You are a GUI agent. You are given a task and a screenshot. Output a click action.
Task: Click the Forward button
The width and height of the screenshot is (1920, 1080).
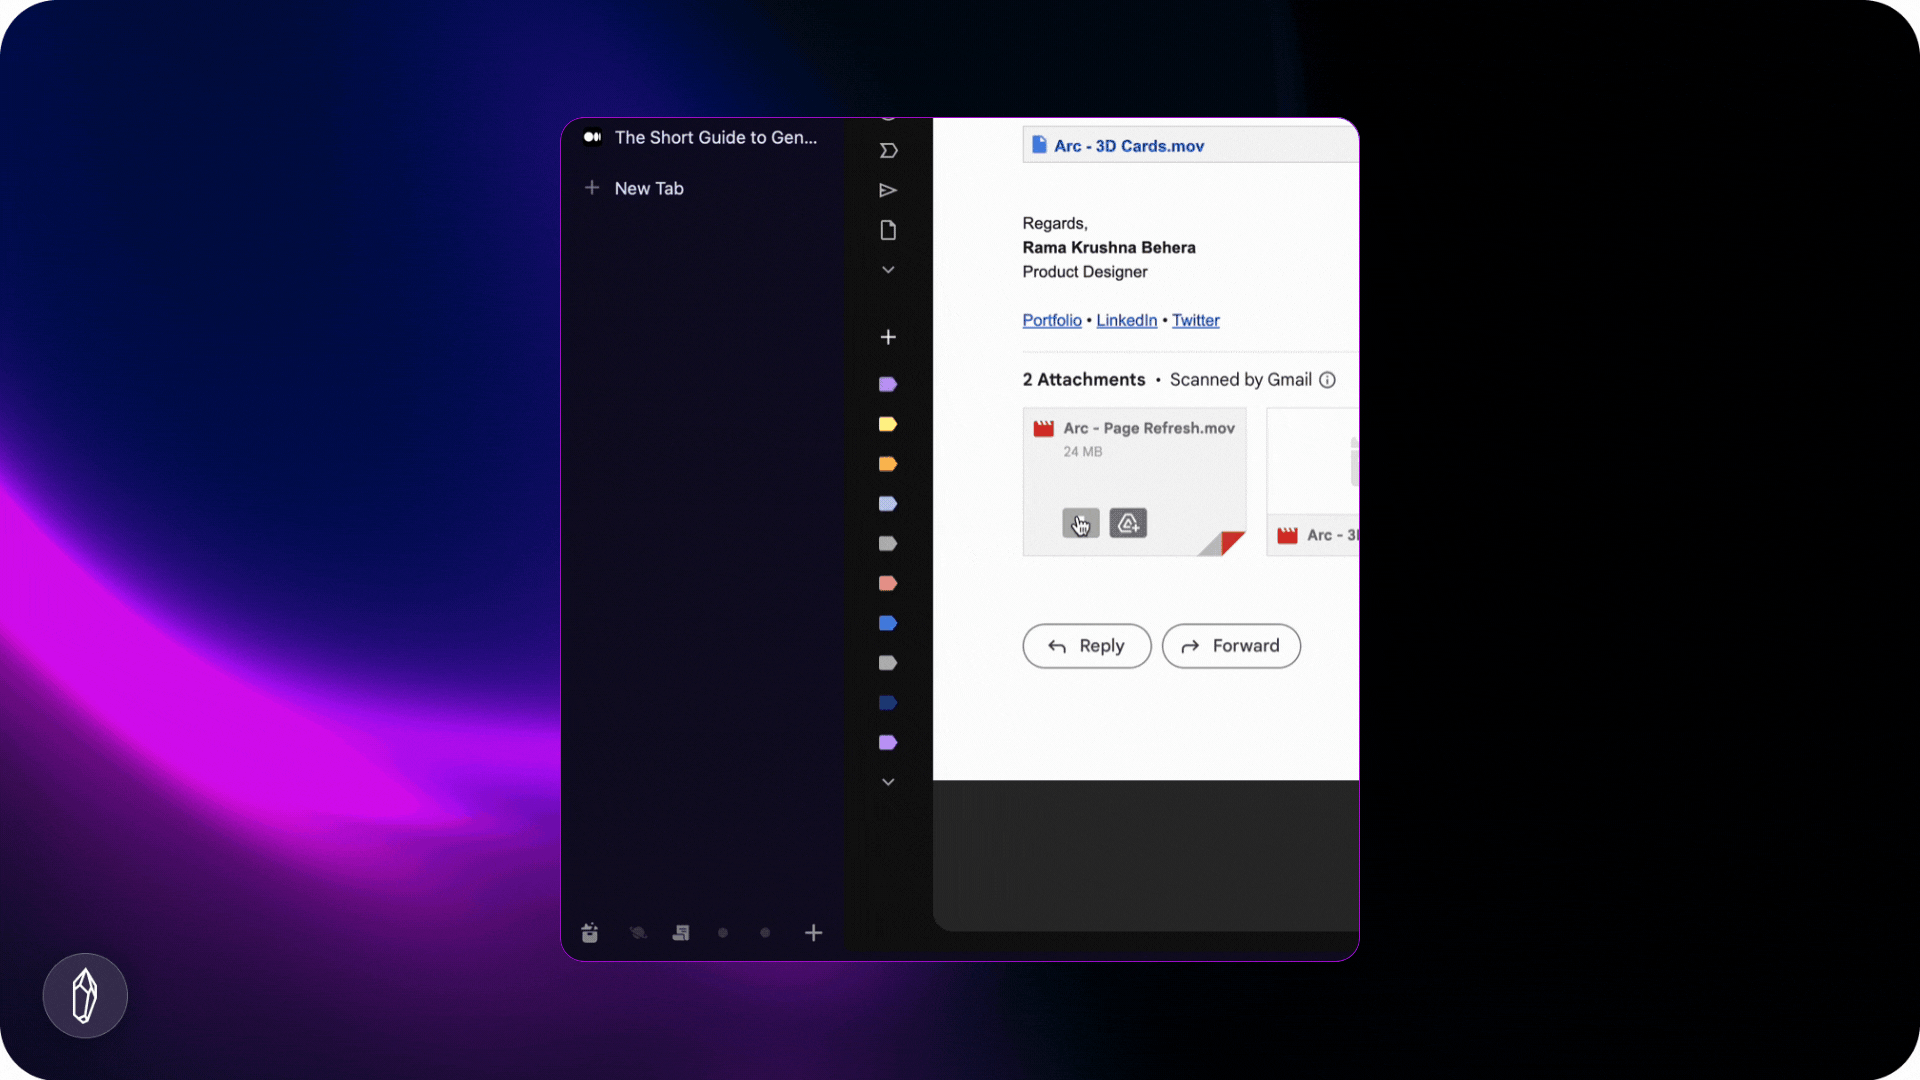[1231, 646]
